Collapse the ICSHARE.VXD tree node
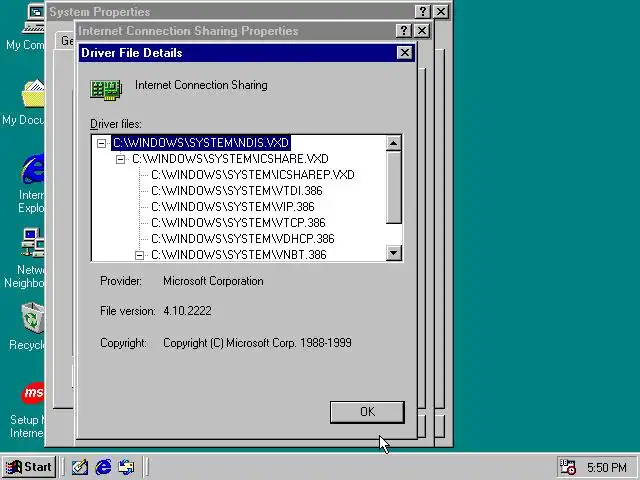Image resolution: width=640 pixels, height=480 pixels. click(x=120, y=159)
